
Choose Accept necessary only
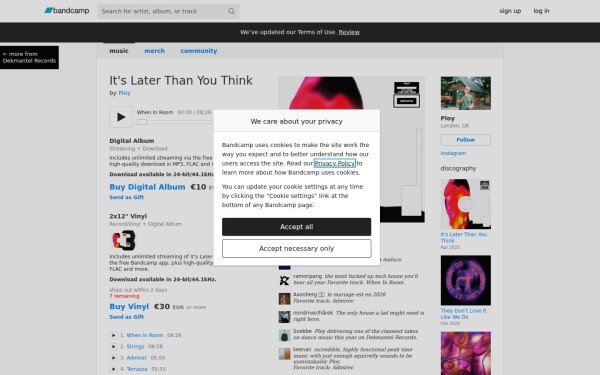click(x=296, y=248)
